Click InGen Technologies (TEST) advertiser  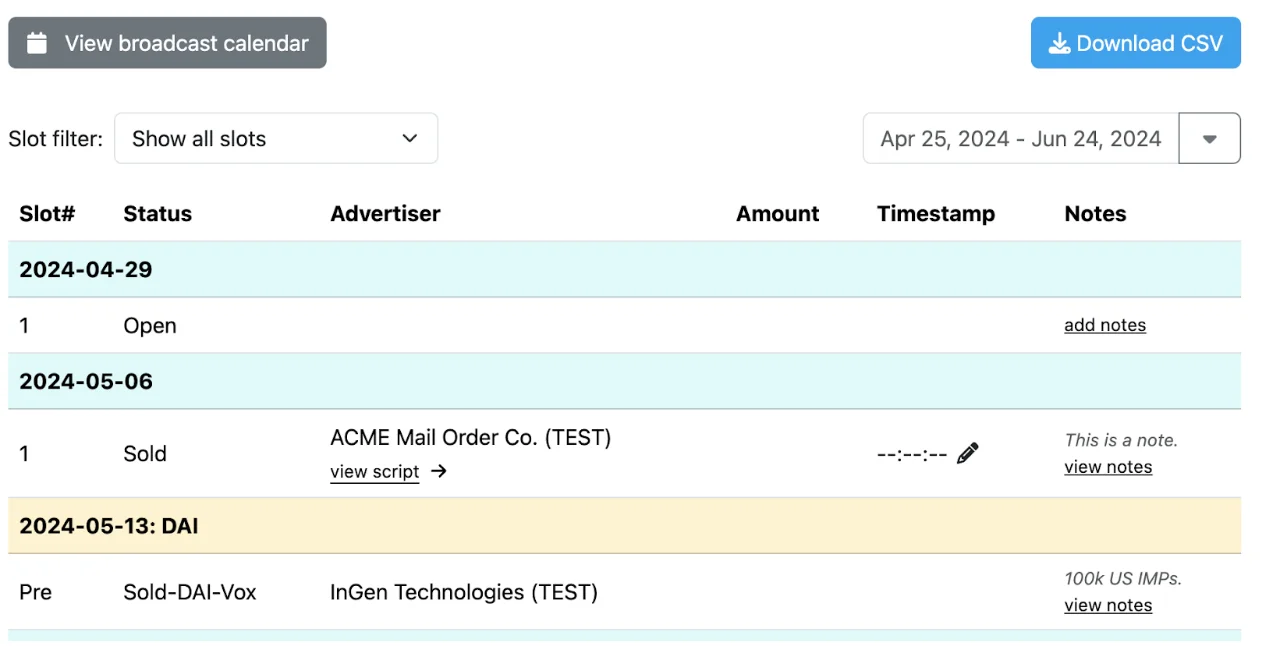(x=464, y=592)
